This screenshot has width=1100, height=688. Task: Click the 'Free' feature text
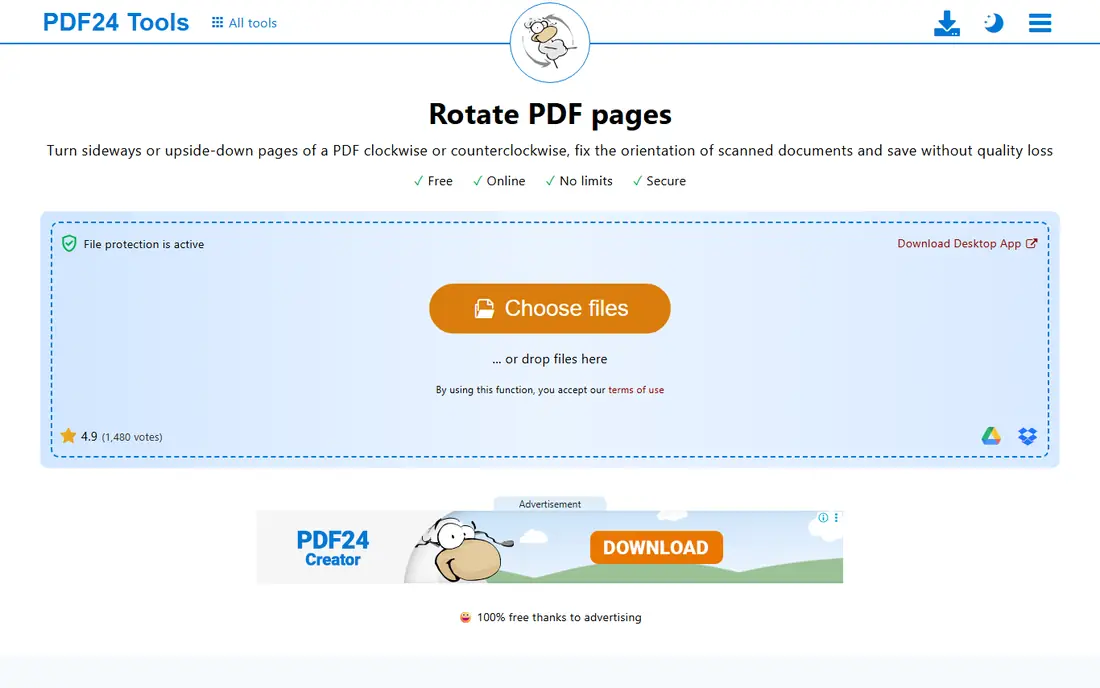point(440,181)
